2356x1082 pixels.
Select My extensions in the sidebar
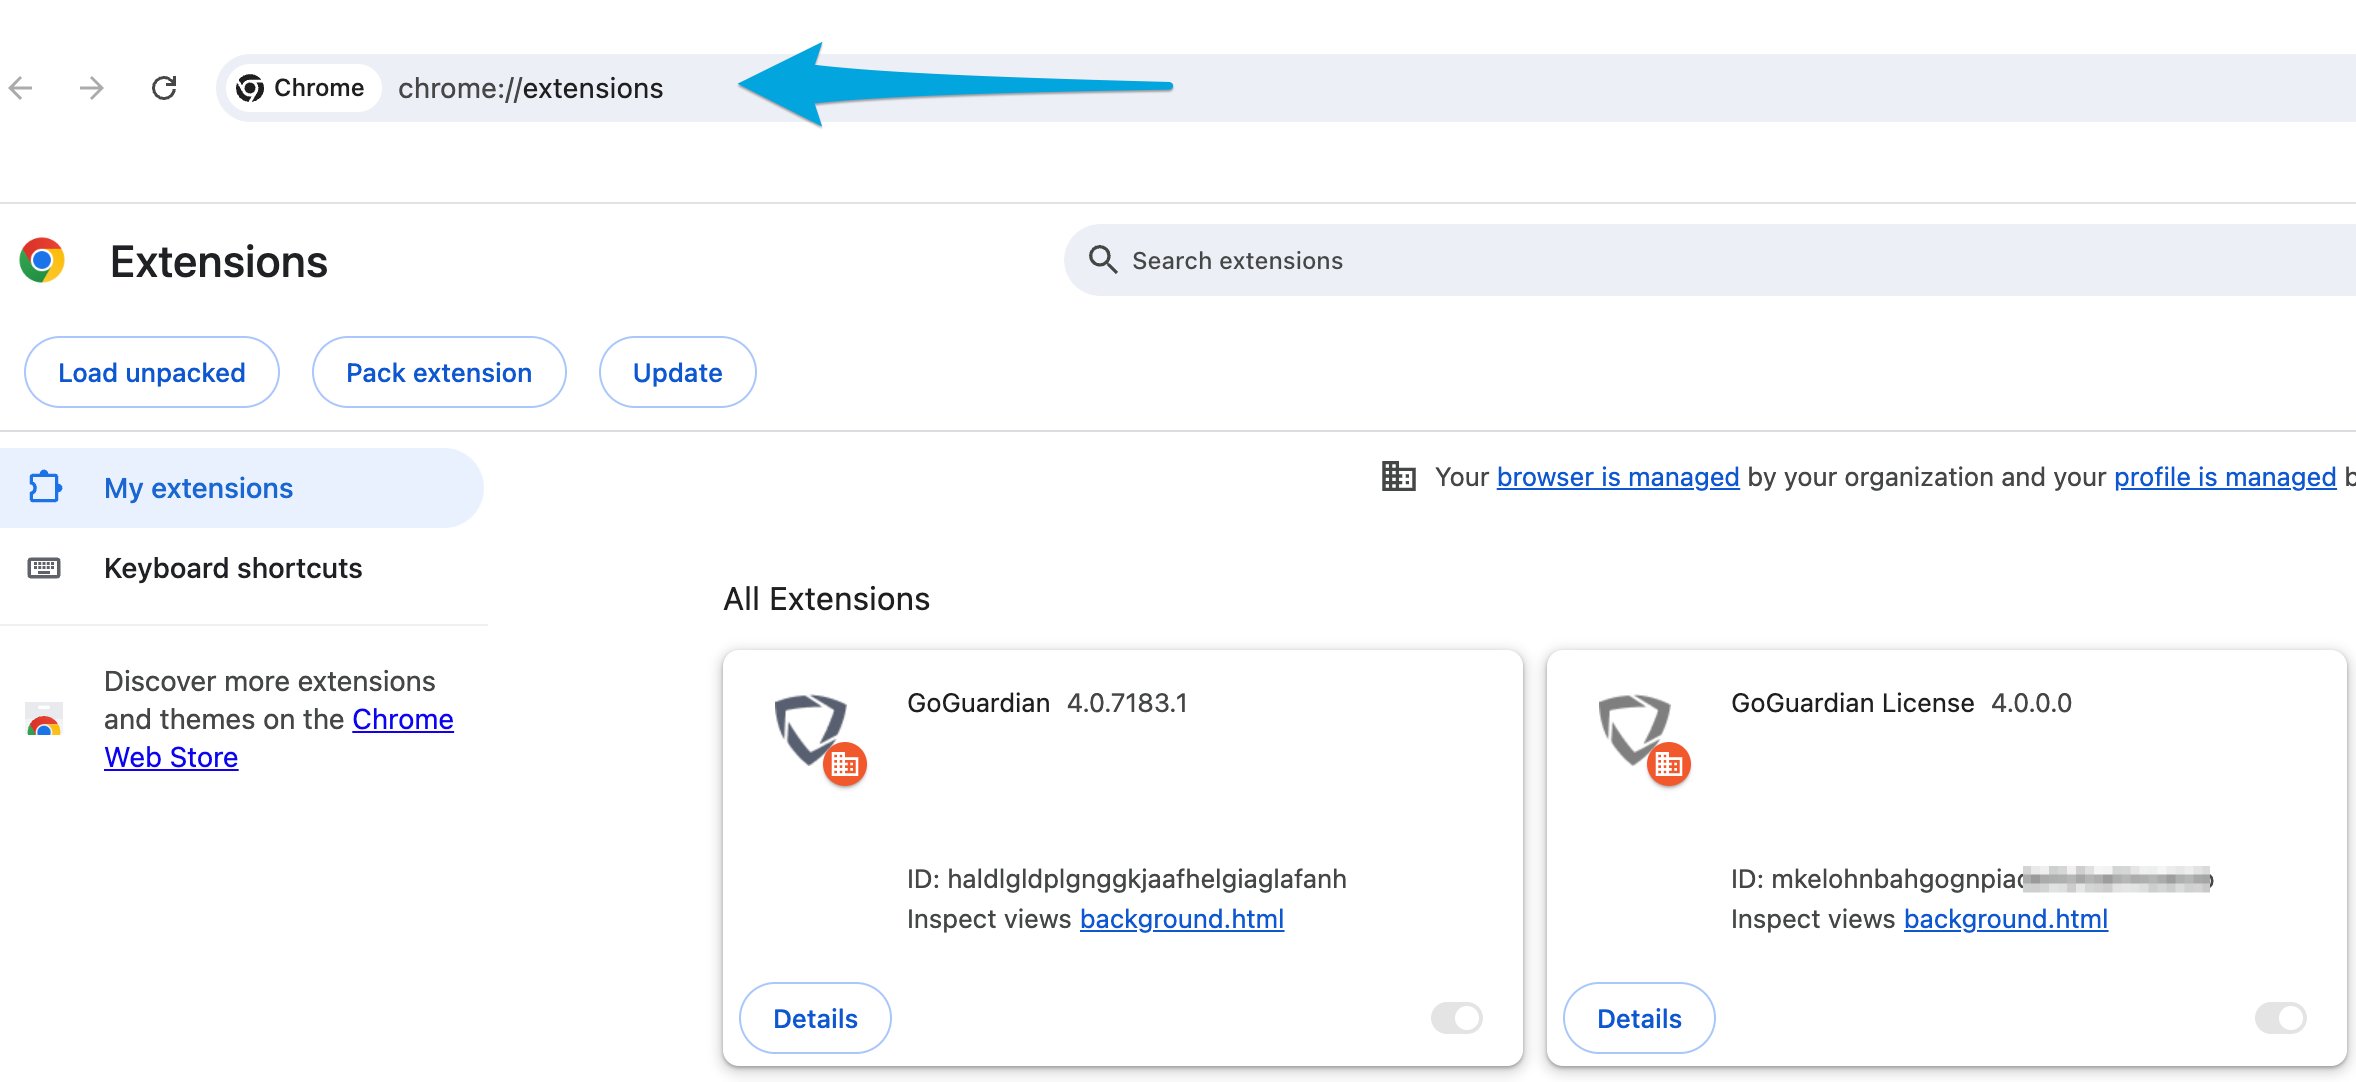pyautogui.click(x=241, y=488)
